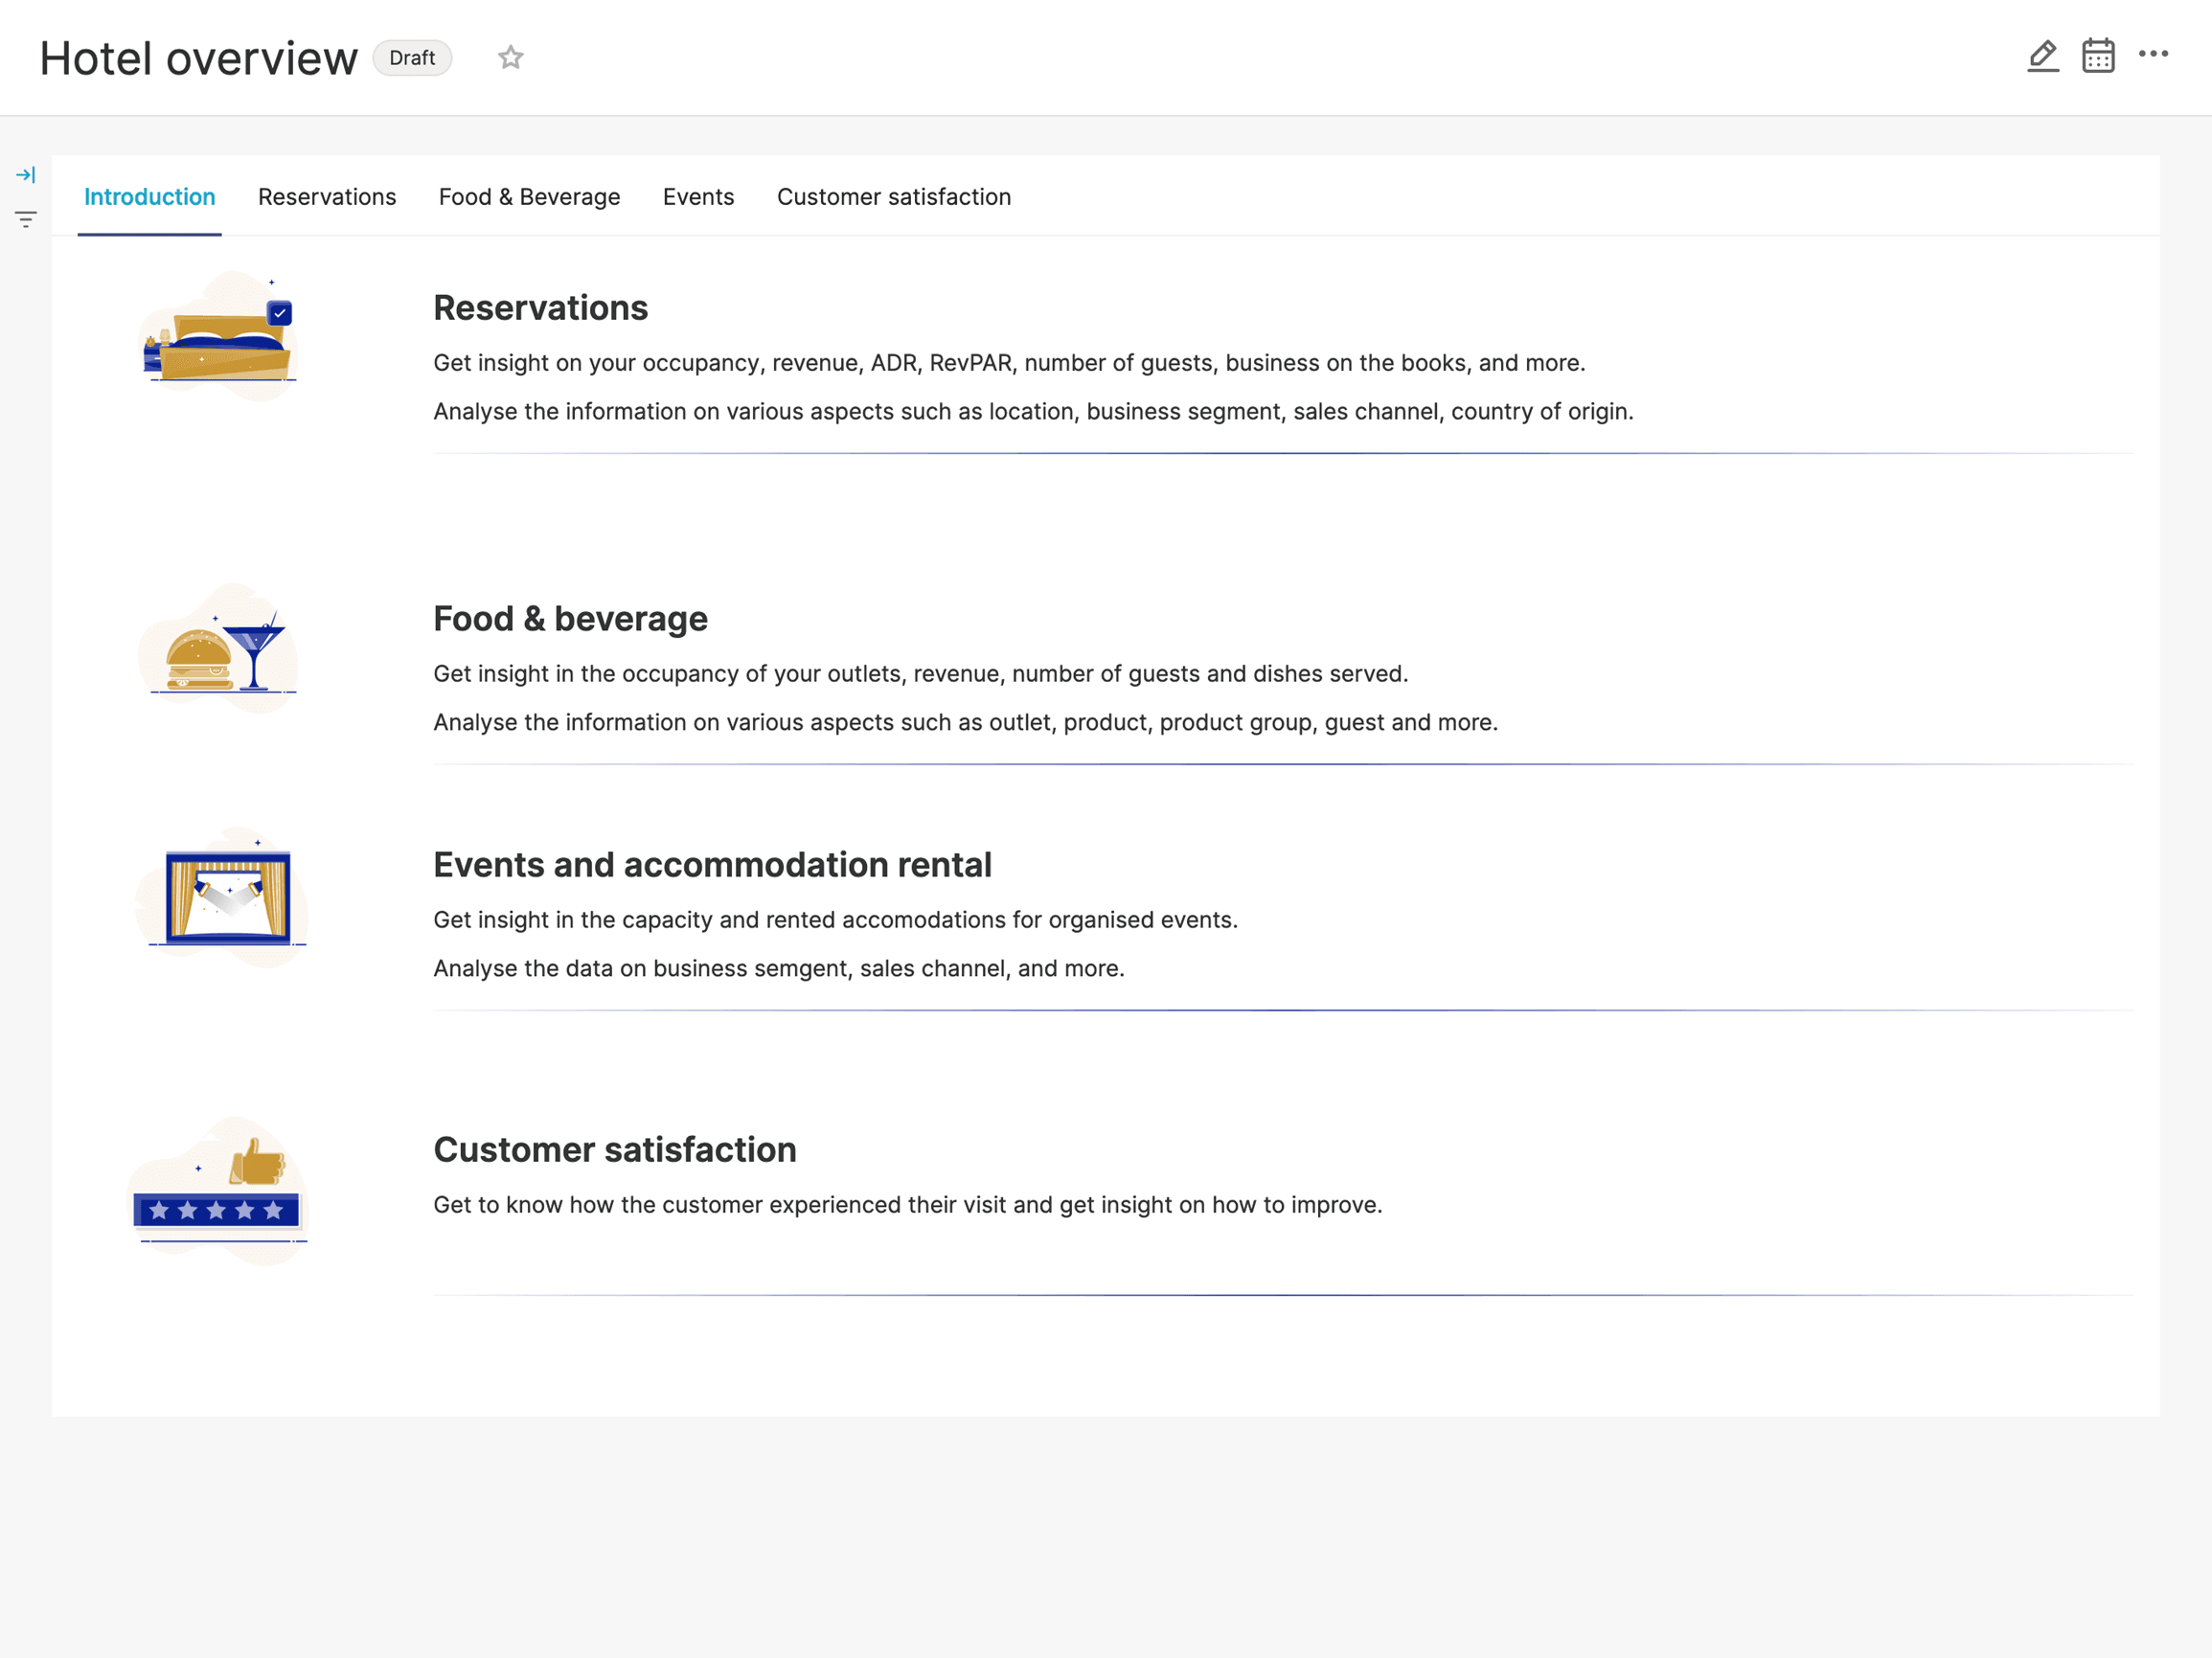
Task: Click the burger and cocktail illustration
Action: click(x=219, y=650)
